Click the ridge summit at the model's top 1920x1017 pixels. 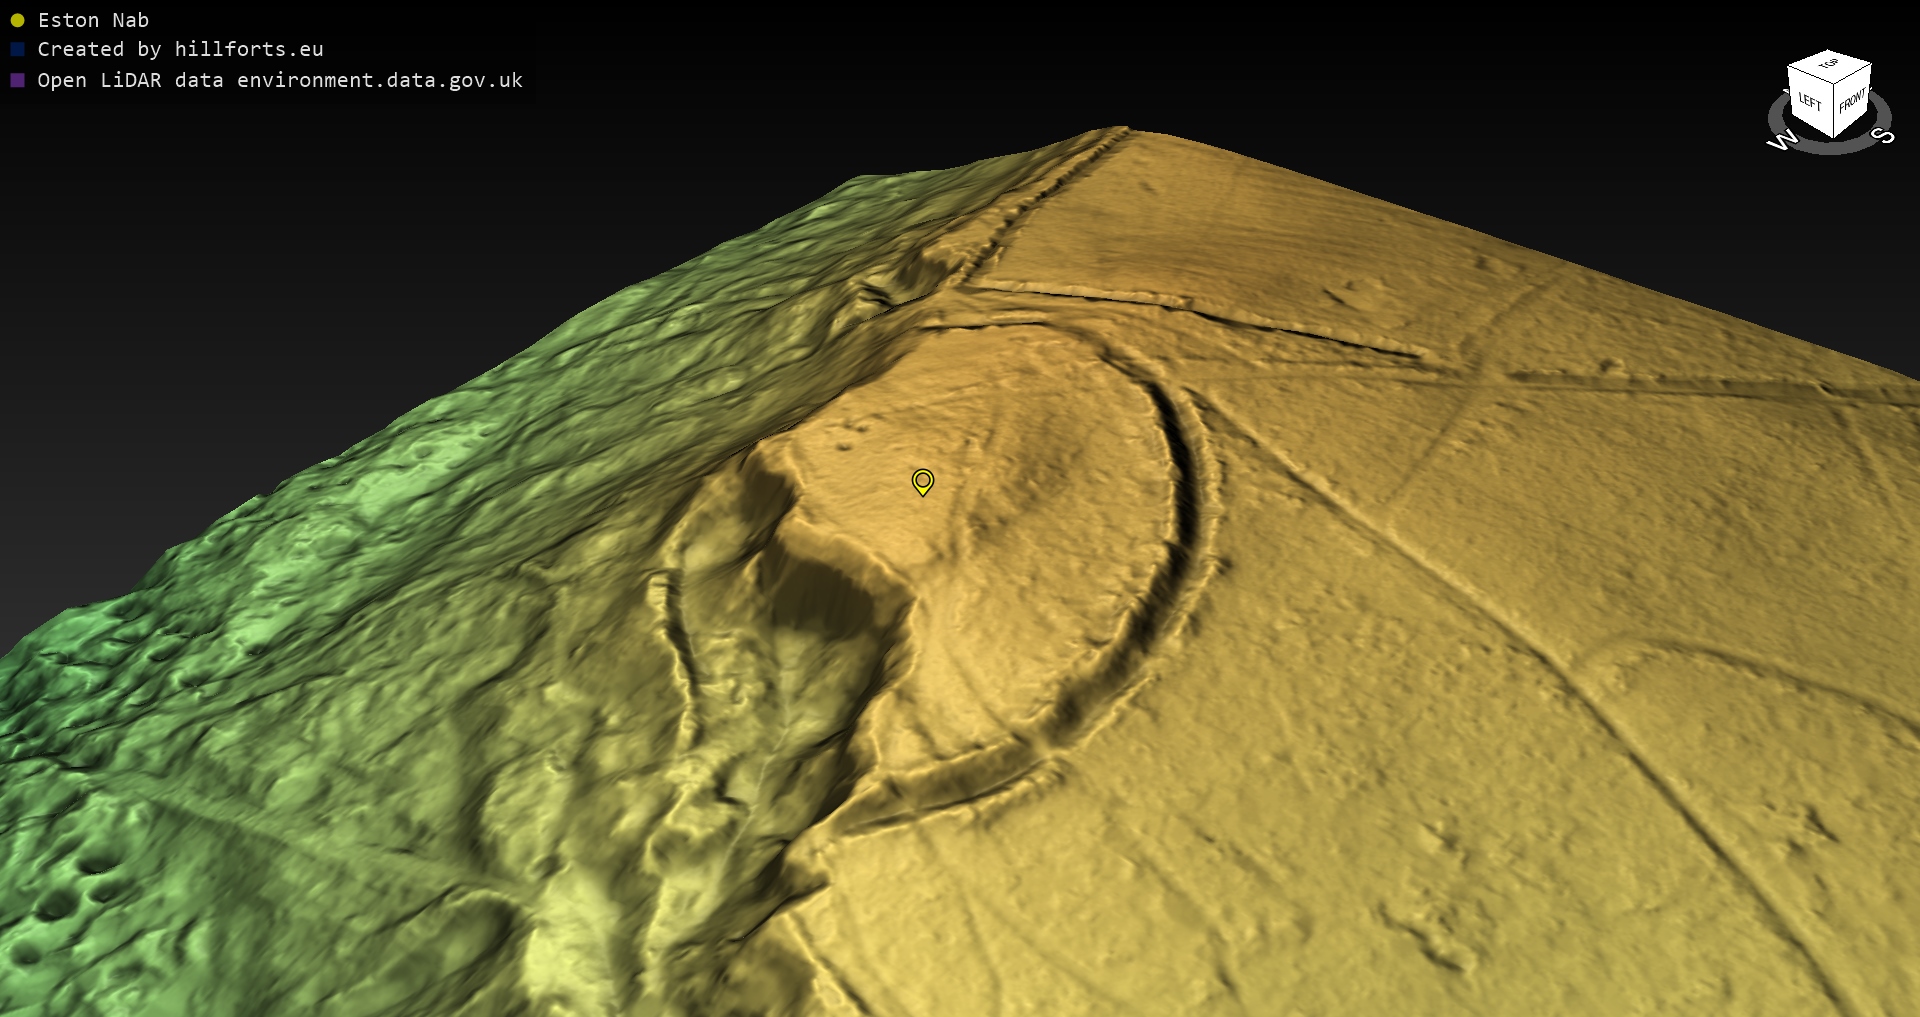pos(1120,131)
